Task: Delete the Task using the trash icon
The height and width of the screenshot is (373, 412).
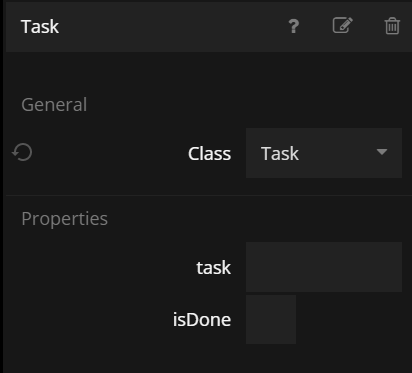Action: (x=392, y=26)
